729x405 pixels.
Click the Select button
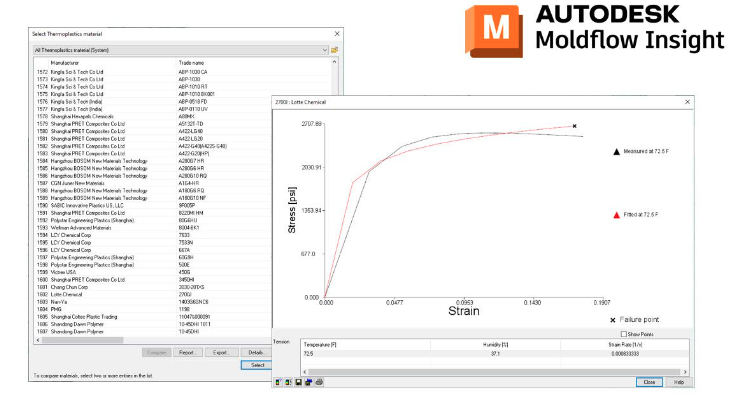(257, 365)
